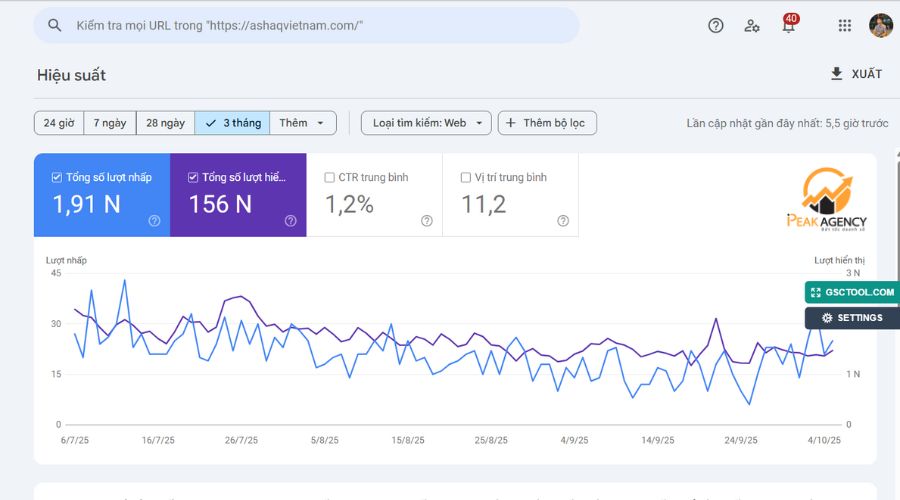Open Loại tìm kiếm: Web dropdown
The height and width of the screenshot is (500, 900).
click(426, 123)
